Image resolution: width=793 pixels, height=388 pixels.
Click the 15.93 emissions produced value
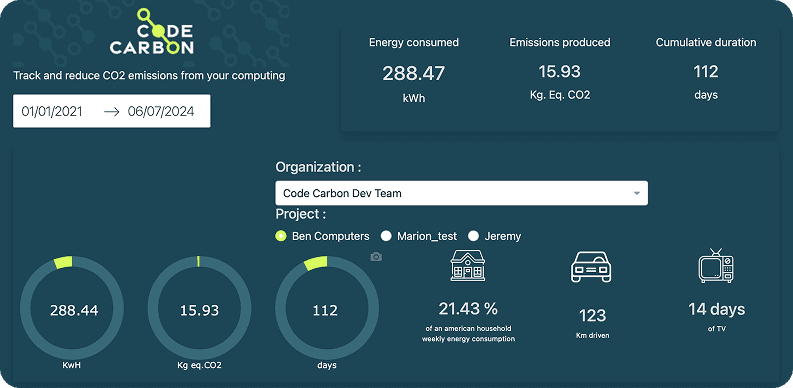559,72
